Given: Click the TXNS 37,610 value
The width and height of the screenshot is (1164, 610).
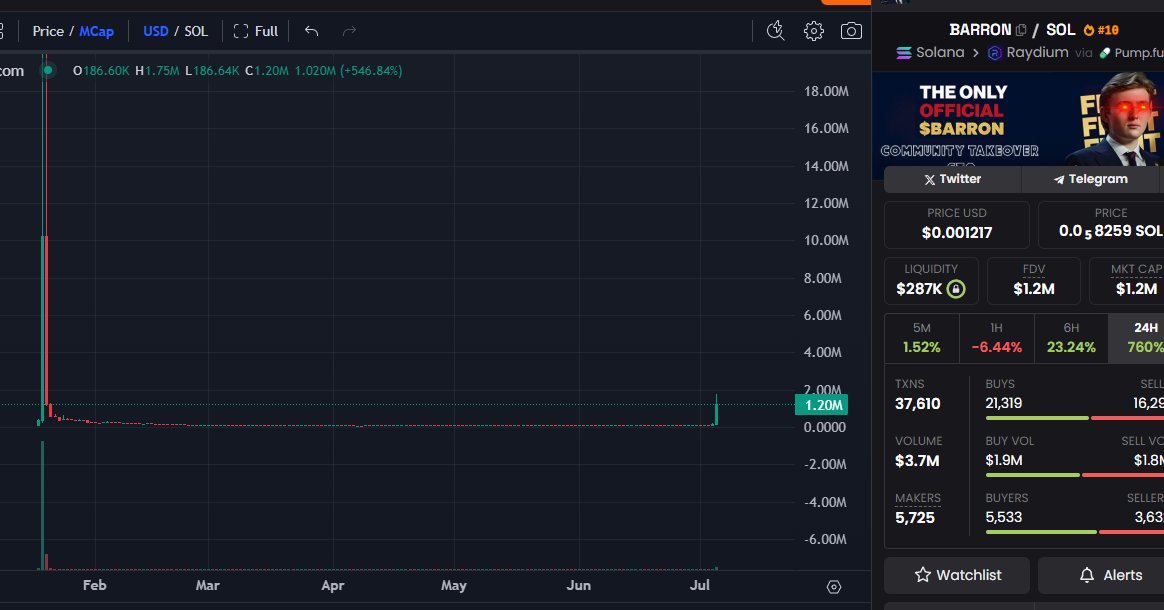Looking at the screenshot, I should pos(918,404).
